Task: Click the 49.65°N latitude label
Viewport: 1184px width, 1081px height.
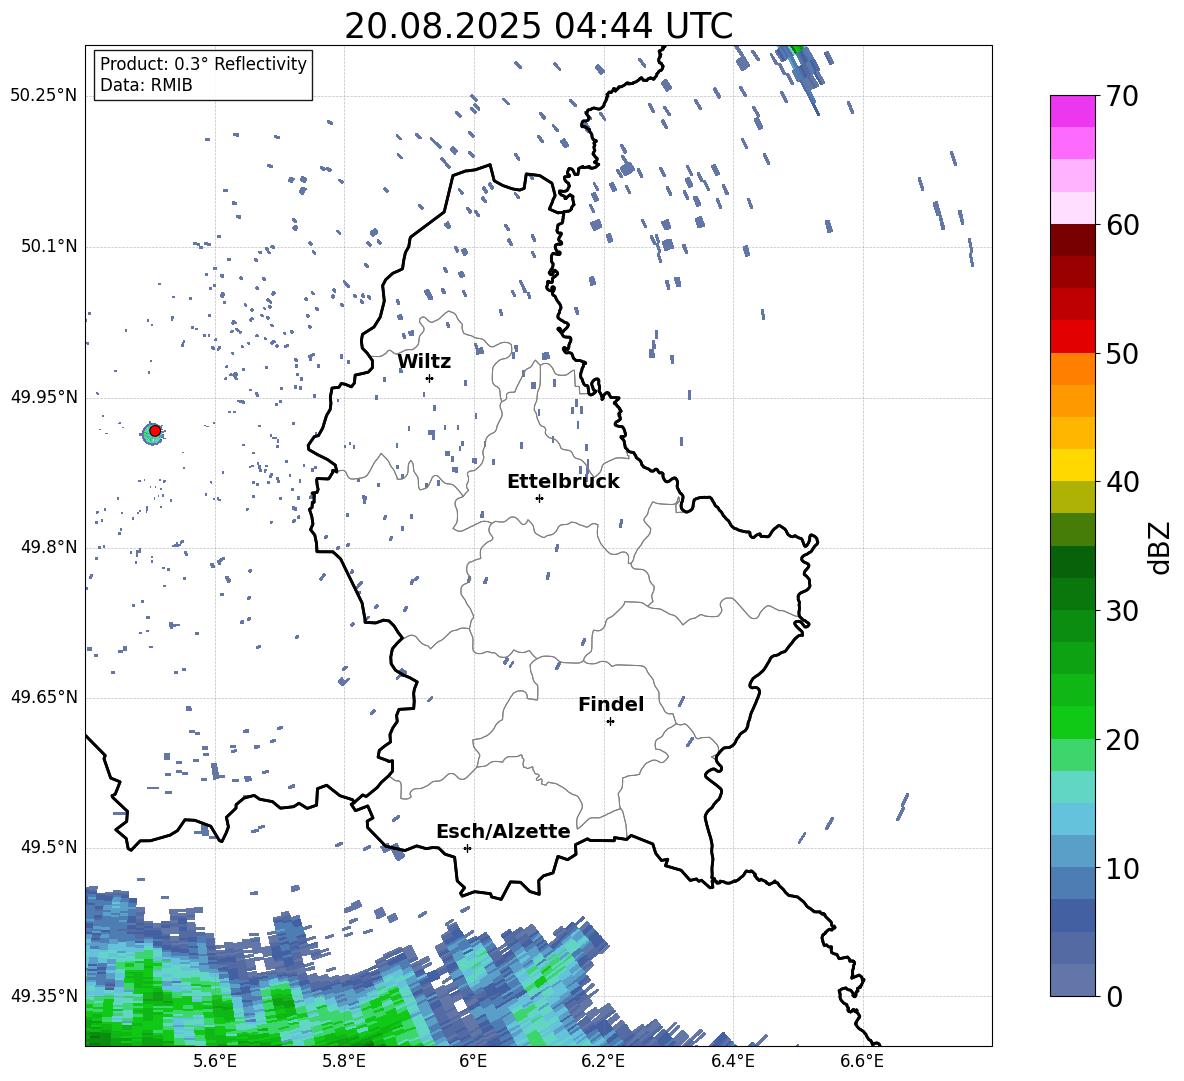Action: (x=44, y=697)
